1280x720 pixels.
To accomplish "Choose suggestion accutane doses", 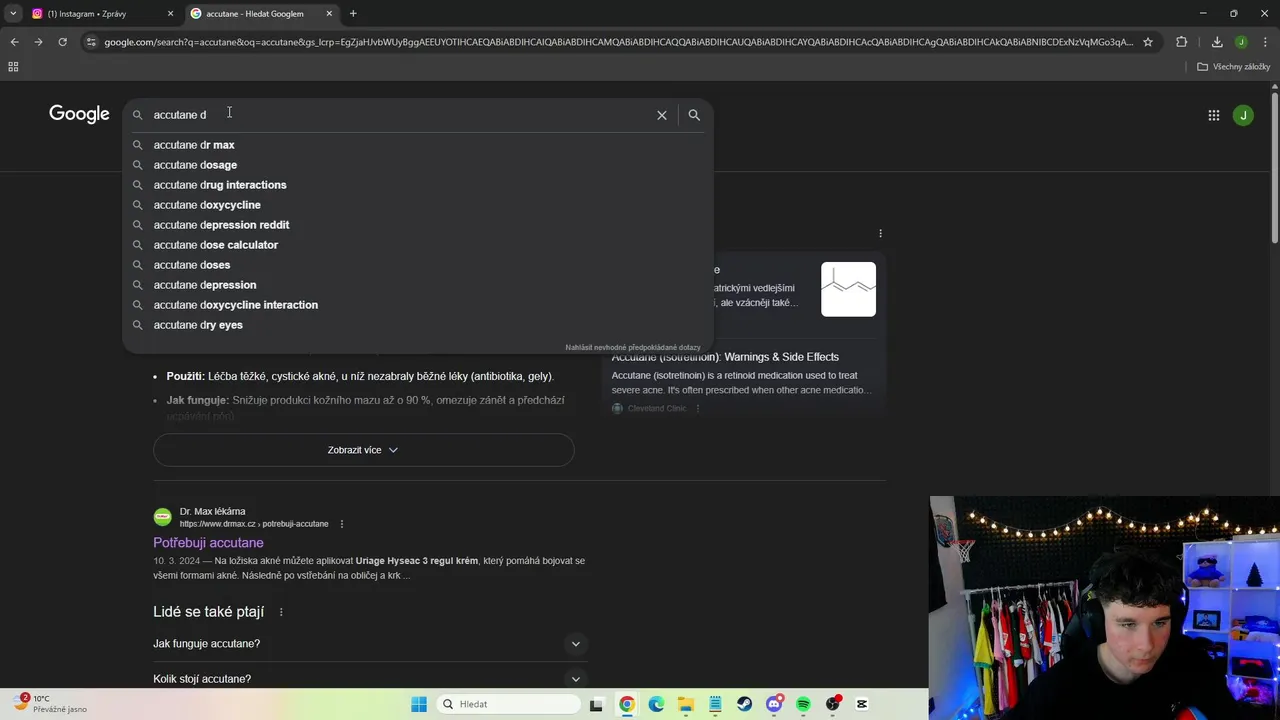I will point(192,265).
